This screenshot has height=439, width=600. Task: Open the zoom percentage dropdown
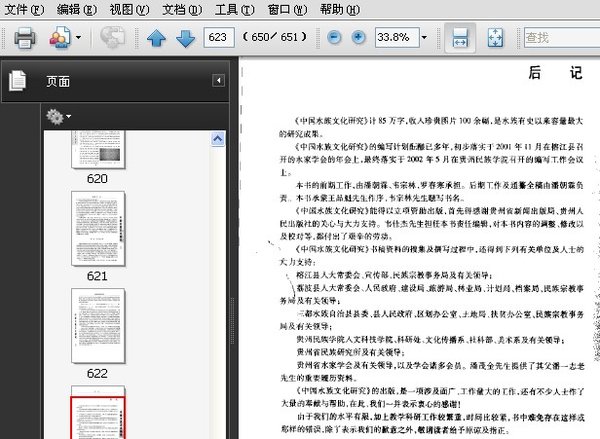tap(425, 38)
